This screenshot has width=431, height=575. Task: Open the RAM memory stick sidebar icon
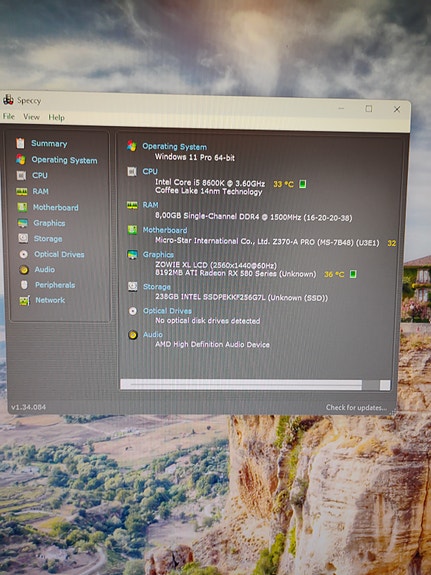22,191
